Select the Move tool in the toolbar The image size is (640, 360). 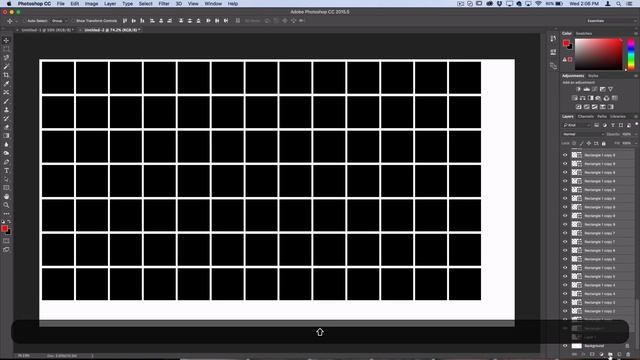tap(6, 40)
